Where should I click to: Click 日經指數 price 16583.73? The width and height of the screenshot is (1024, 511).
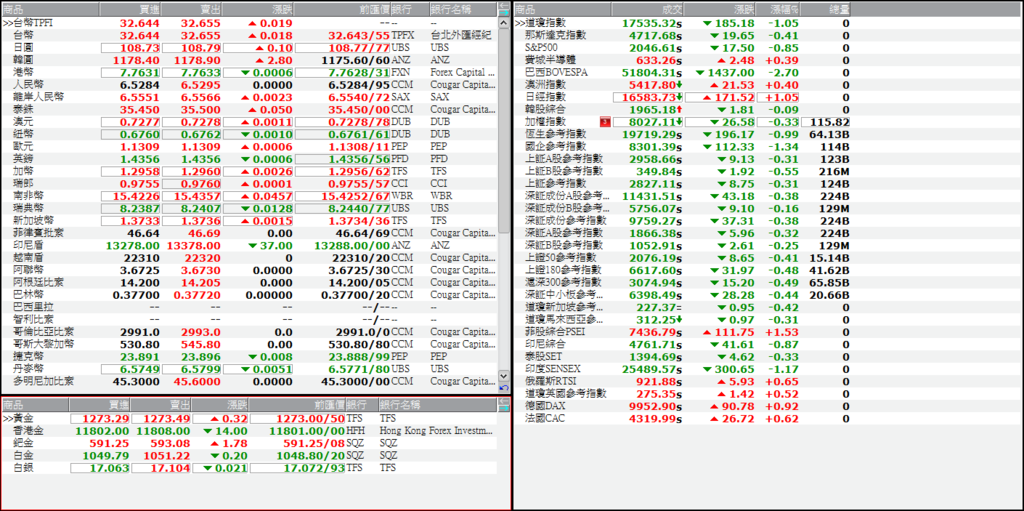coord(648,97)
